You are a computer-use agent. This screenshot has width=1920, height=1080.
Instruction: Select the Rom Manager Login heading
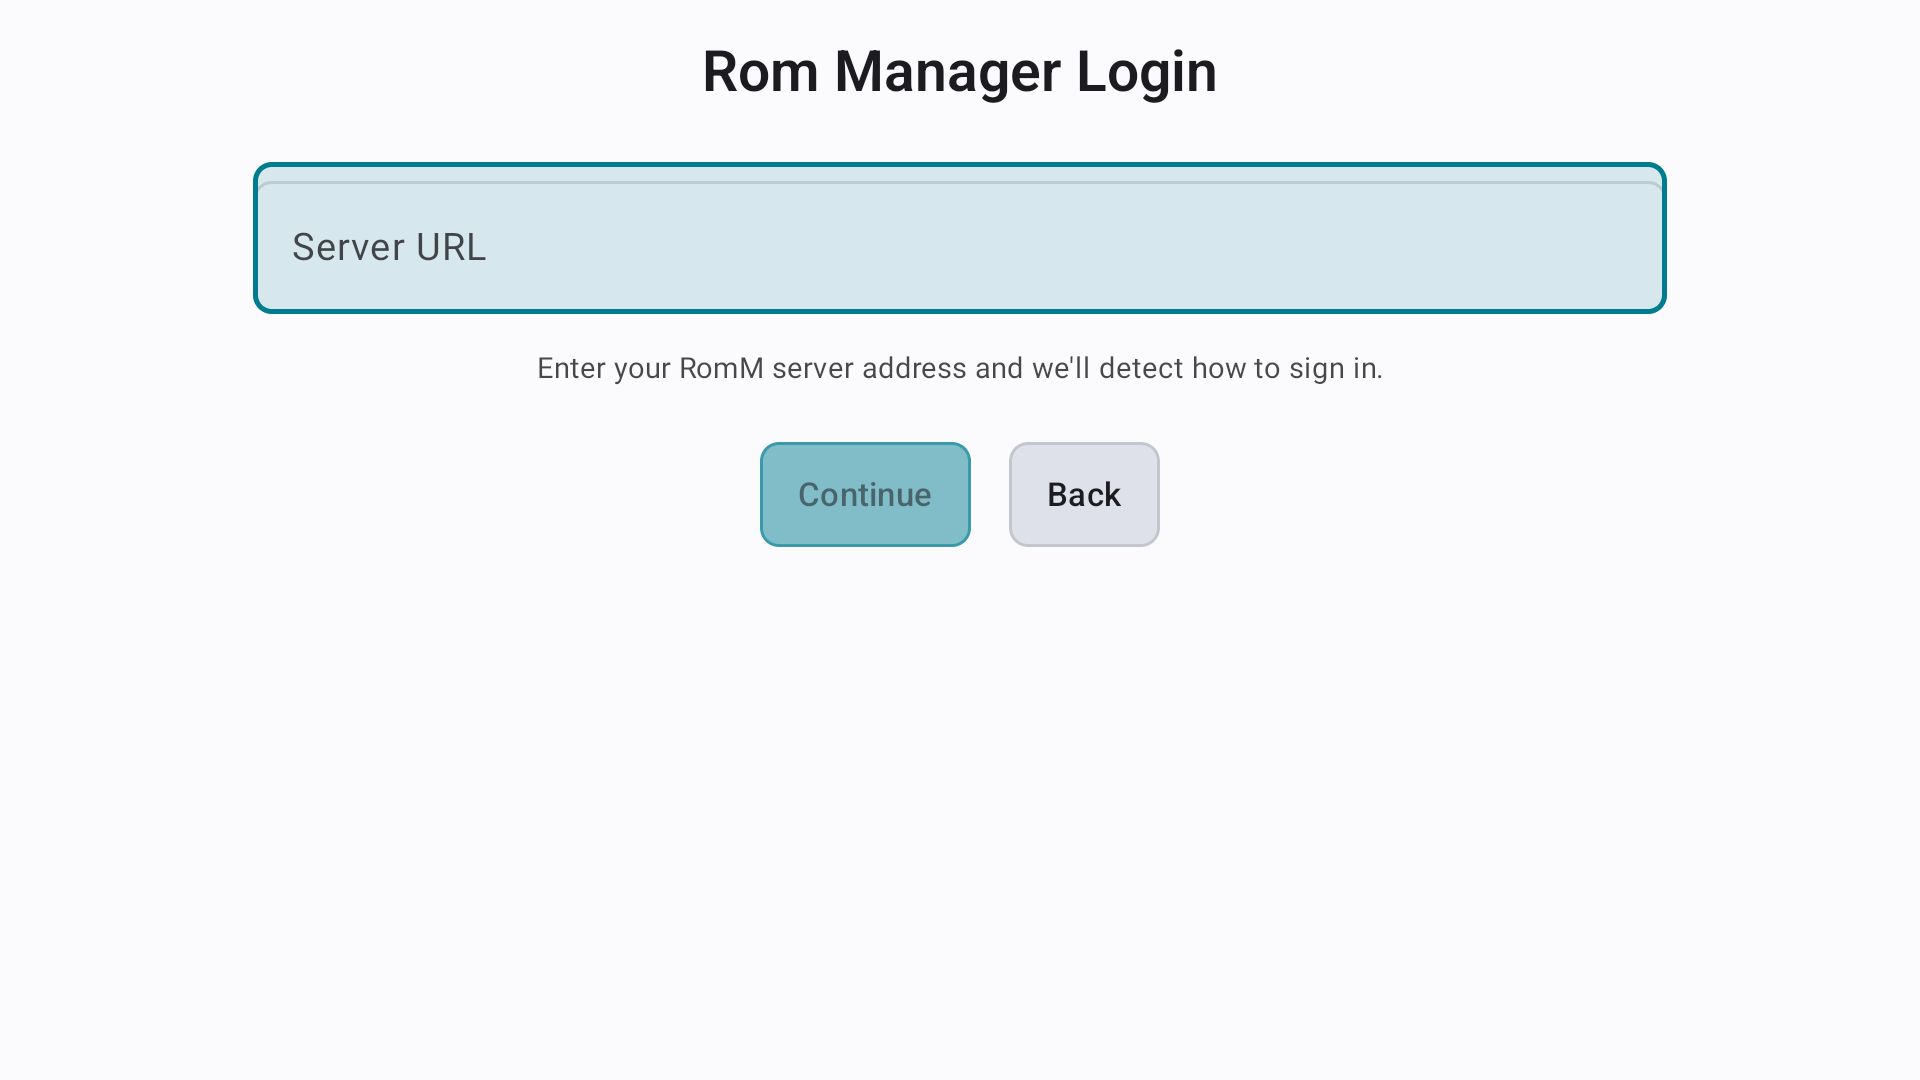tap(960, 72)
